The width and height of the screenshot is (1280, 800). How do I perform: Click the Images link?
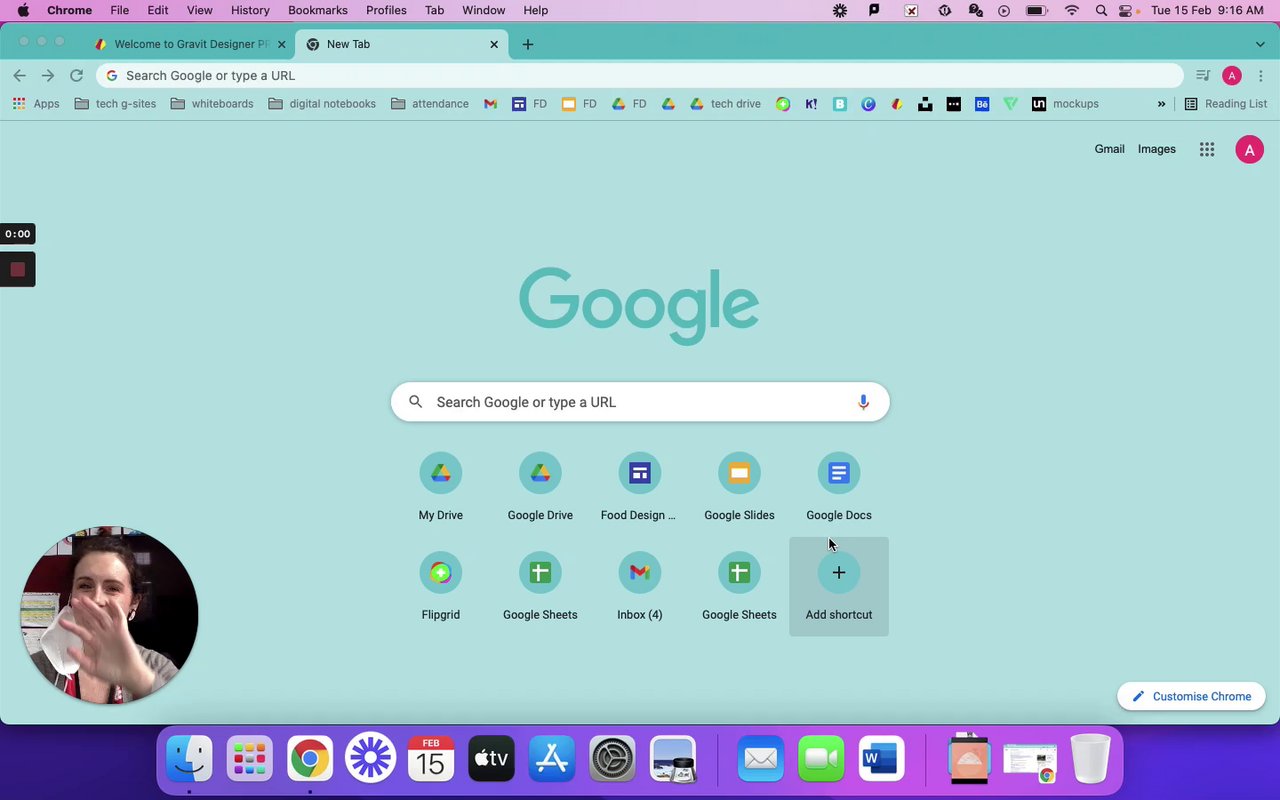[1157, 149]
